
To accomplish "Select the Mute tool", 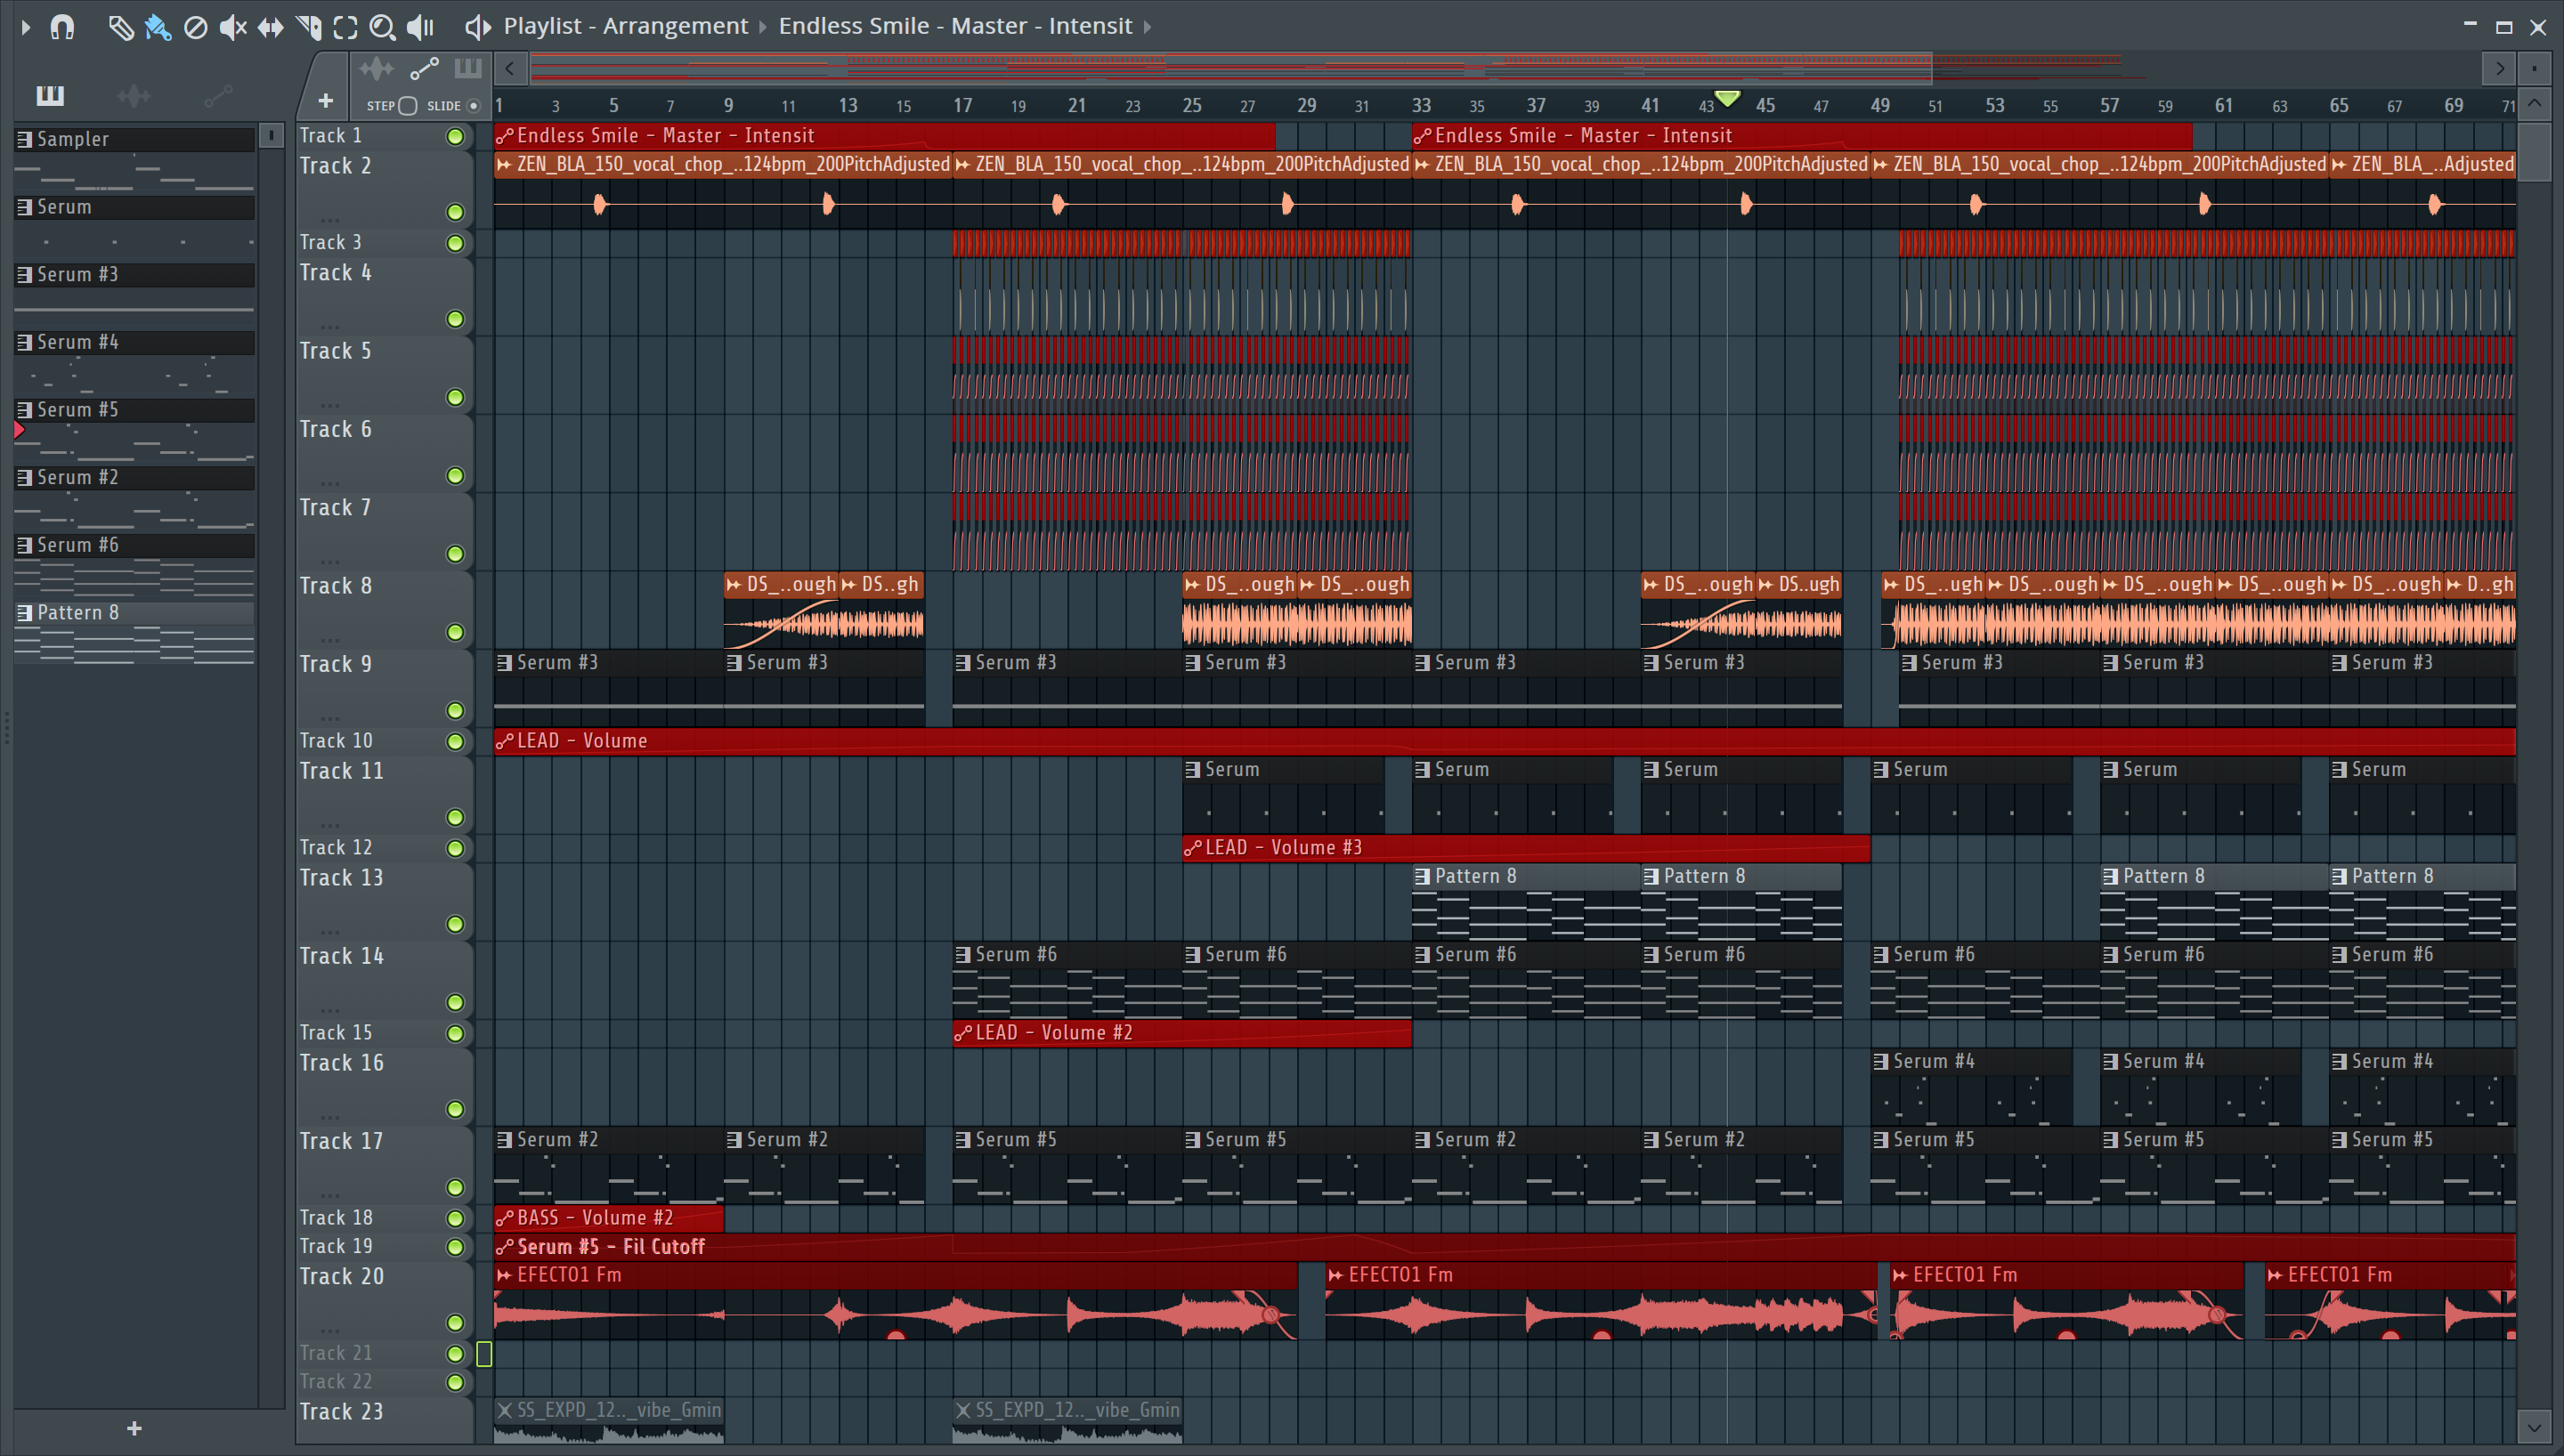I will pos(233,27).
